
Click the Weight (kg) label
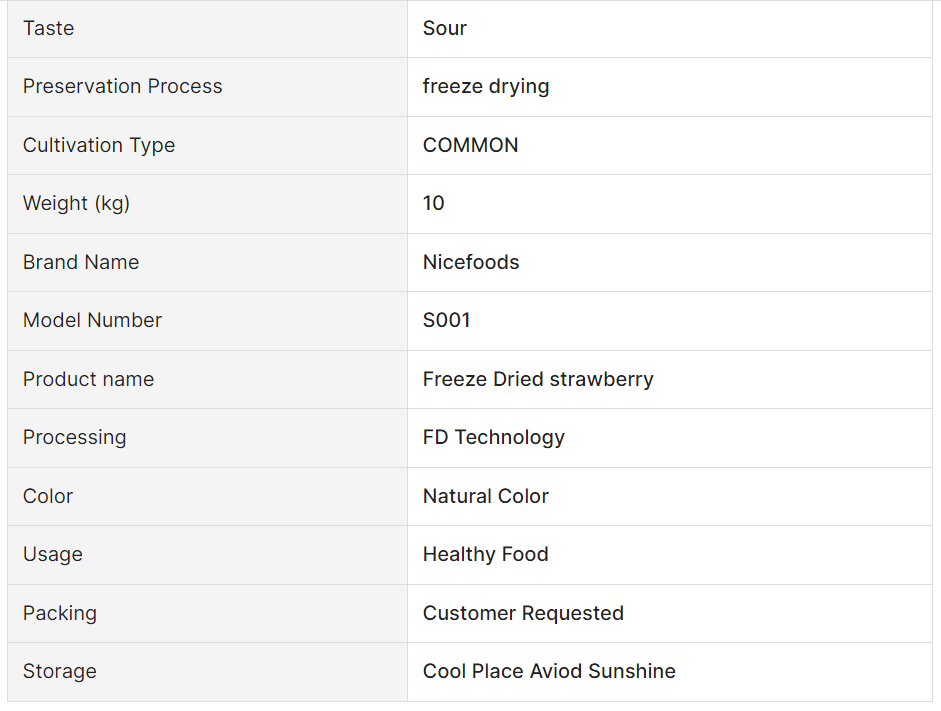[x=76, y=203]
